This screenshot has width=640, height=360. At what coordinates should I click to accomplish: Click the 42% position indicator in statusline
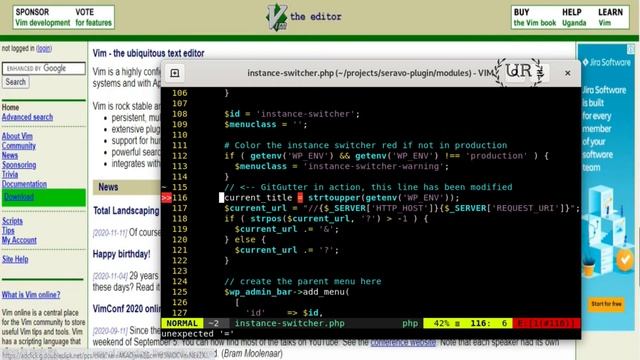coord(442,323)
